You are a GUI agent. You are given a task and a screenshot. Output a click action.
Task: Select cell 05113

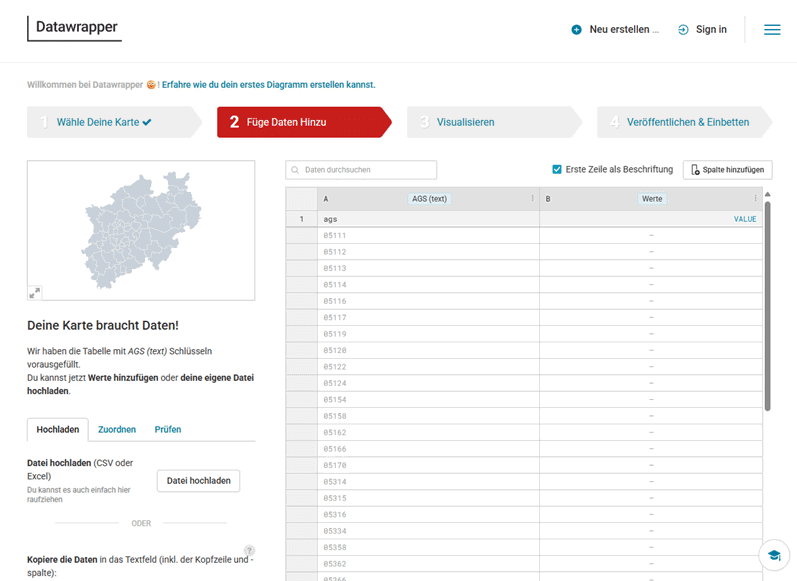[428, 268]
